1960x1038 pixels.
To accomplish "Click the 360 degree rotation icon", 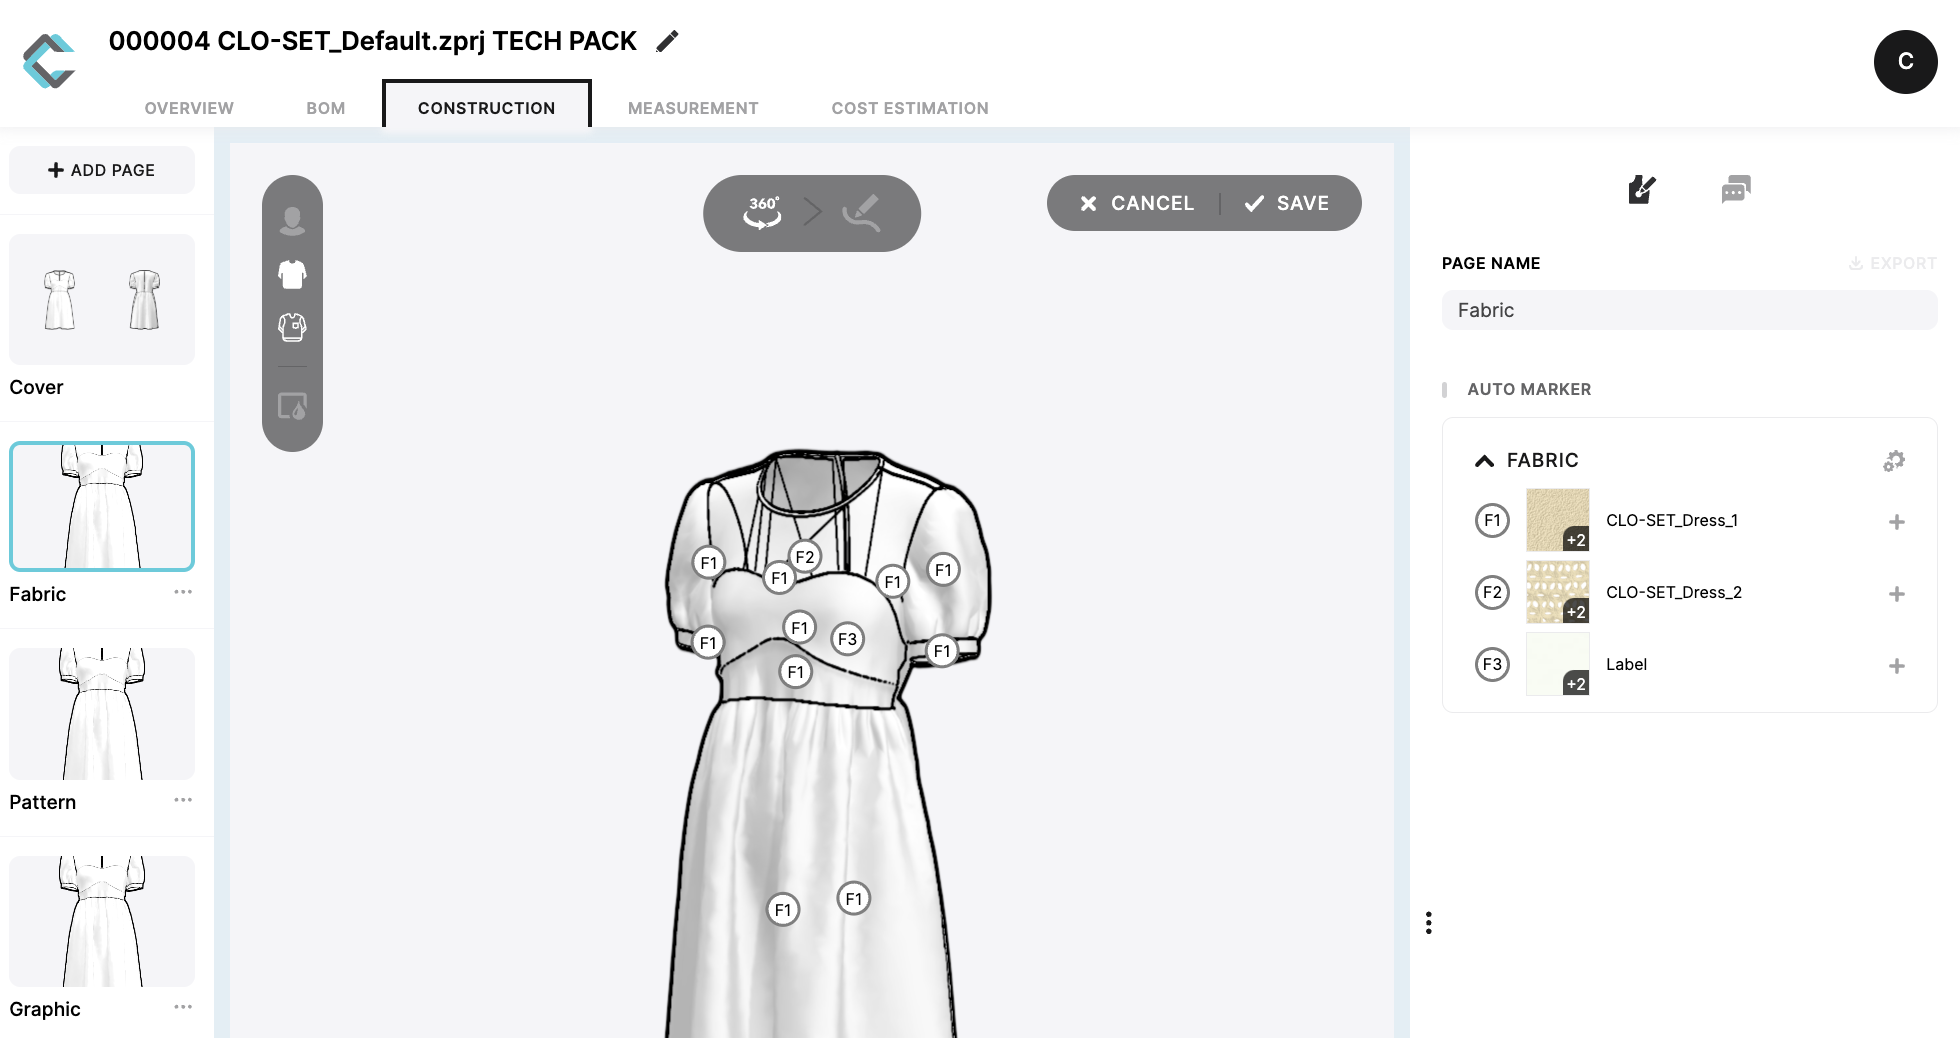I will click(x=763, y=212).
